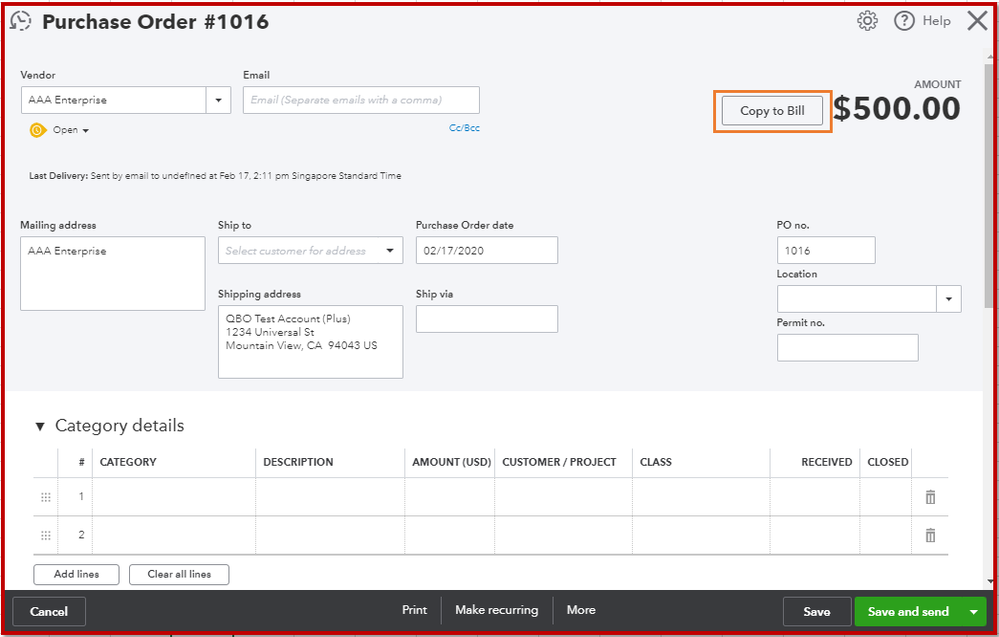999x637 pixels.
Task: Click Customer / Project cell in row 1
Action: (x=563, y=497)
